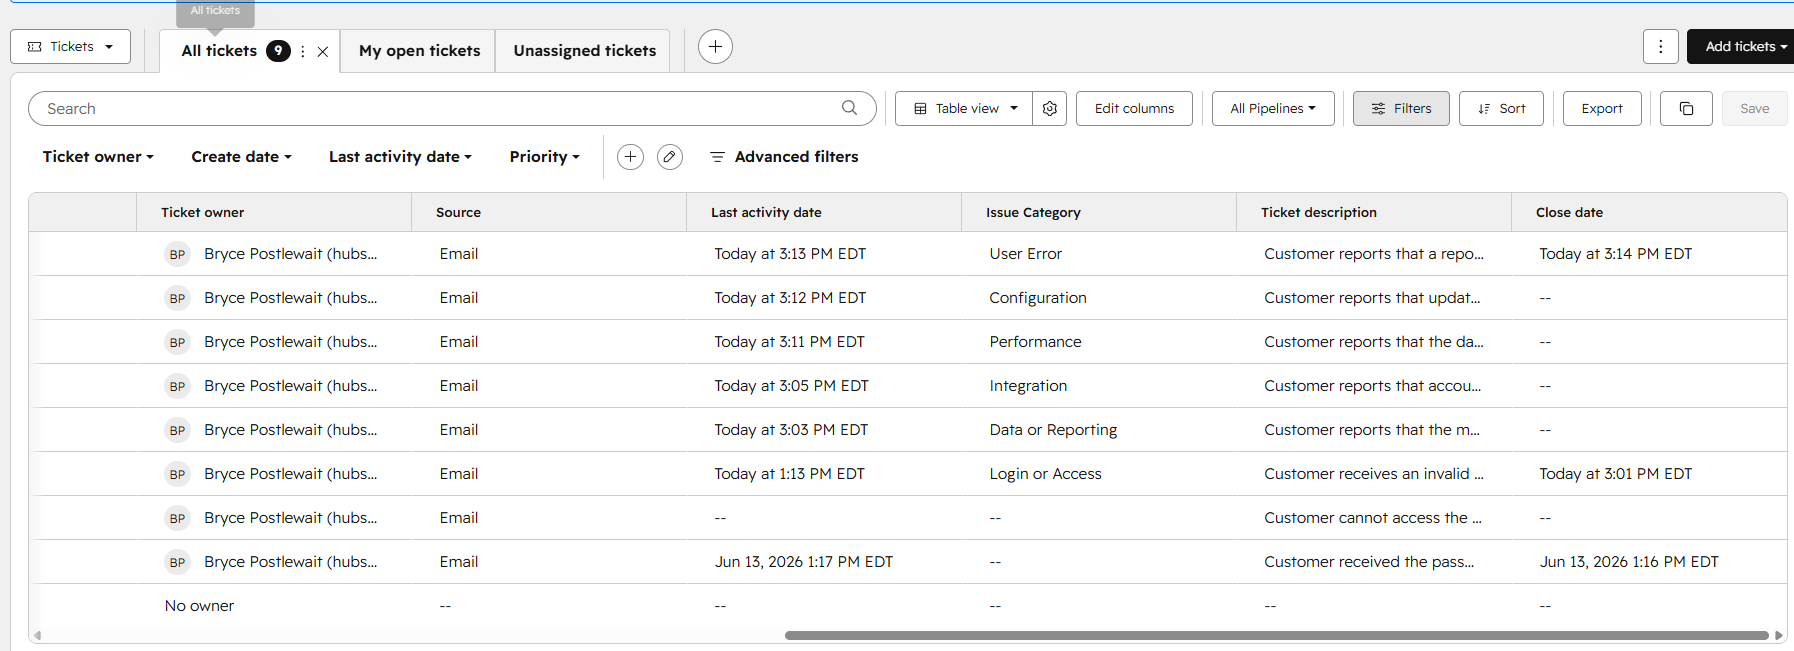Click the scroll left arrow
This screenshot has height=651, width=1794.
(37, 635)
